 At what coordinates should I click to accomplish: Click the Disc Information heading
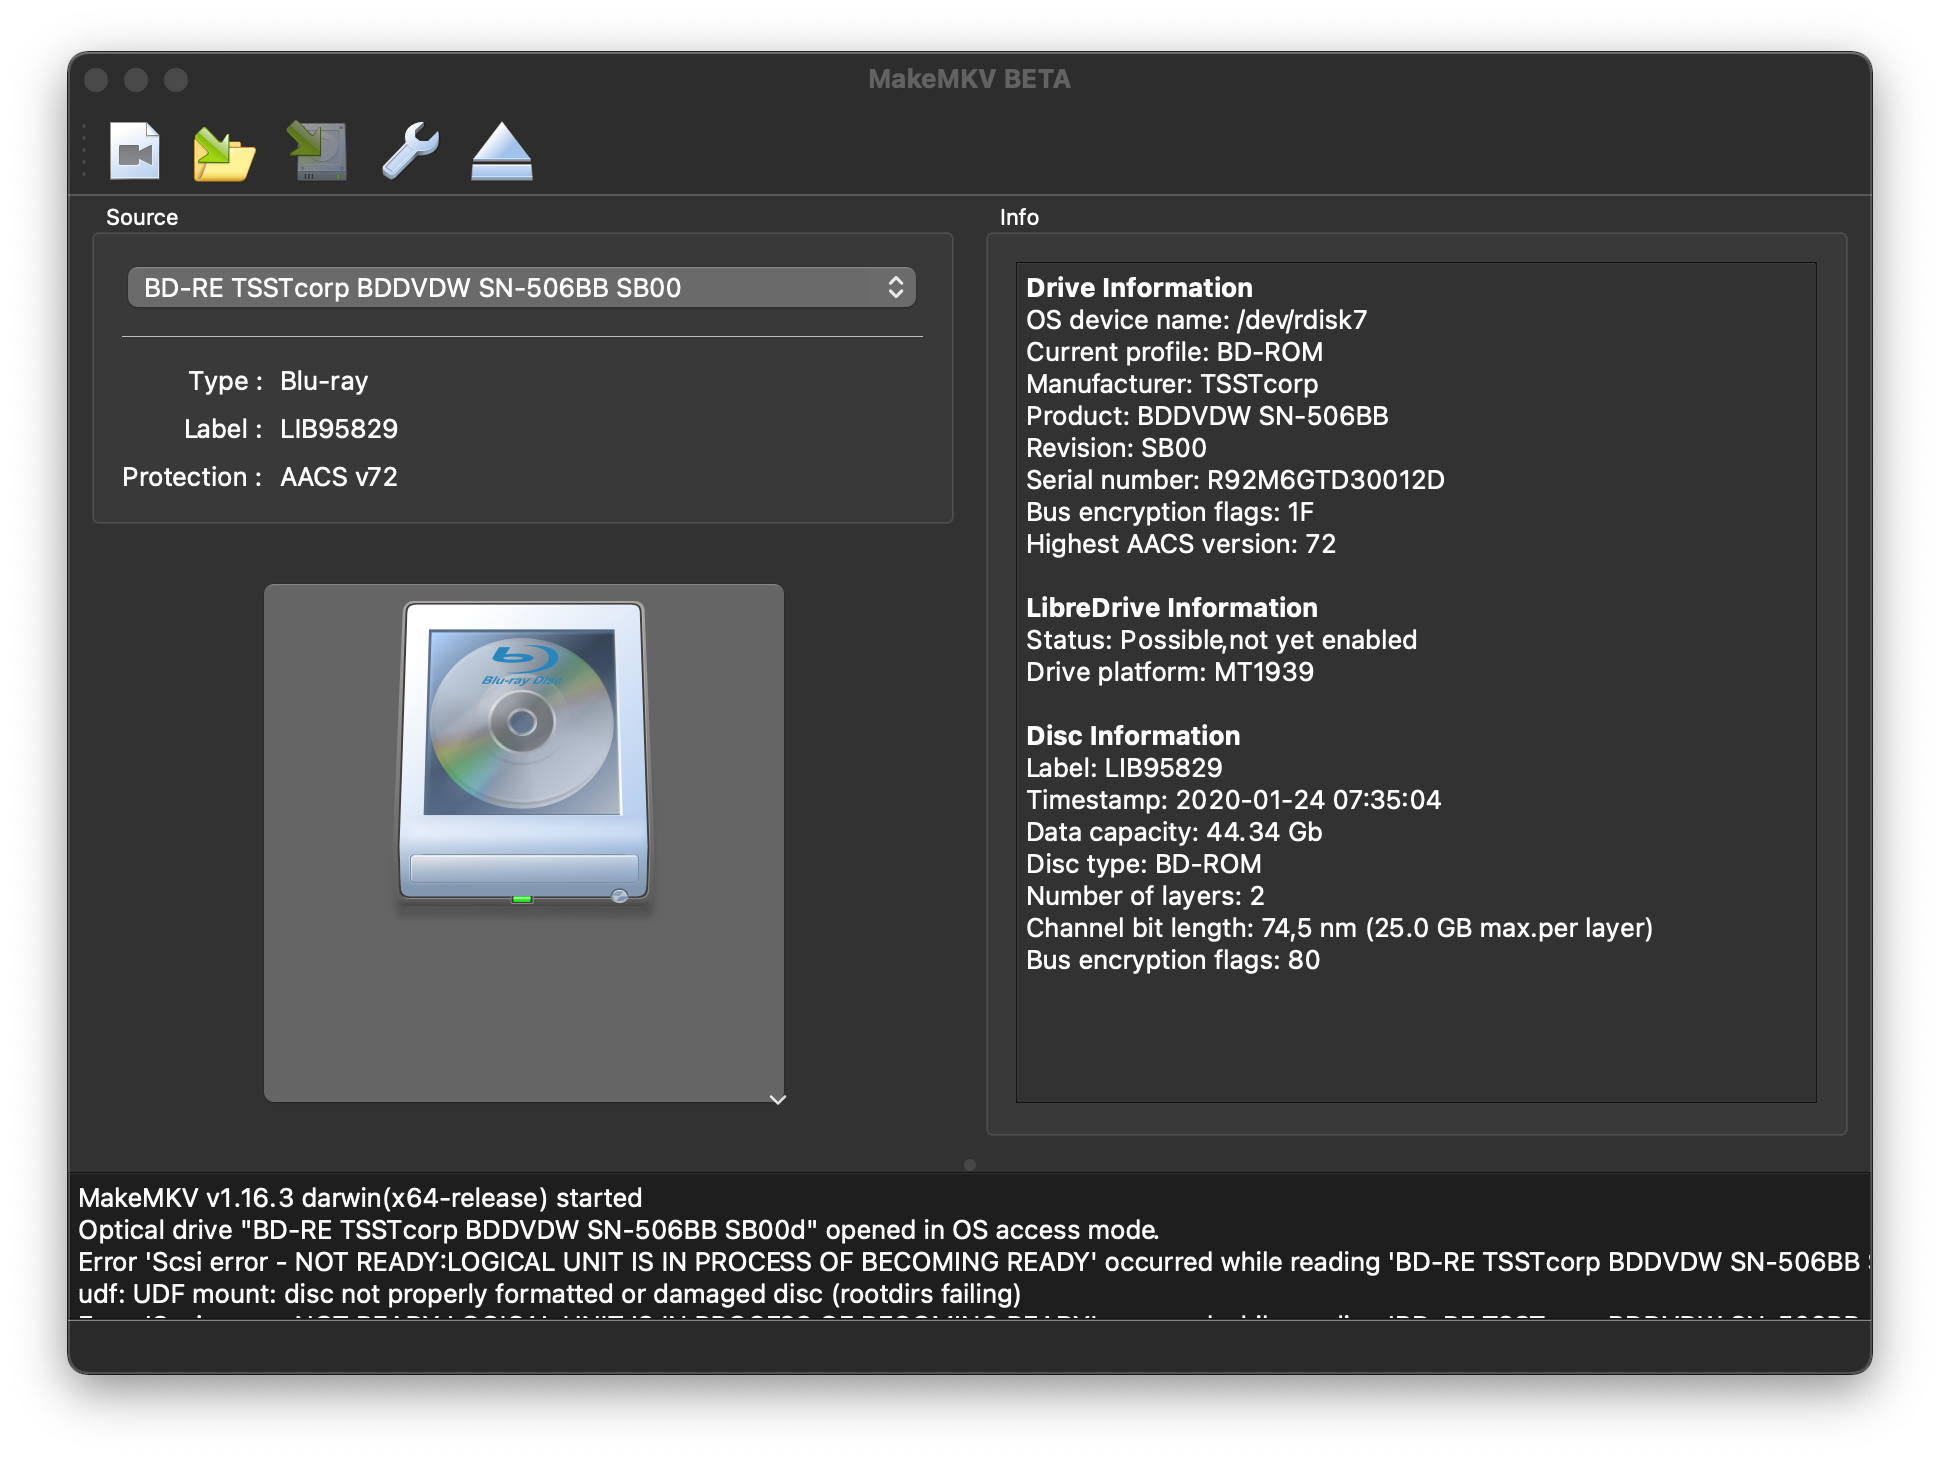1132,736
